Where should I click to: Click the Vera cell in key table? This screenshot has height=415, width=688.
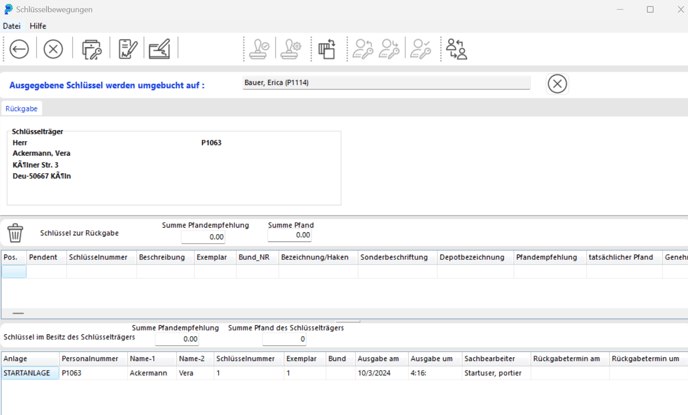(195, 373)
